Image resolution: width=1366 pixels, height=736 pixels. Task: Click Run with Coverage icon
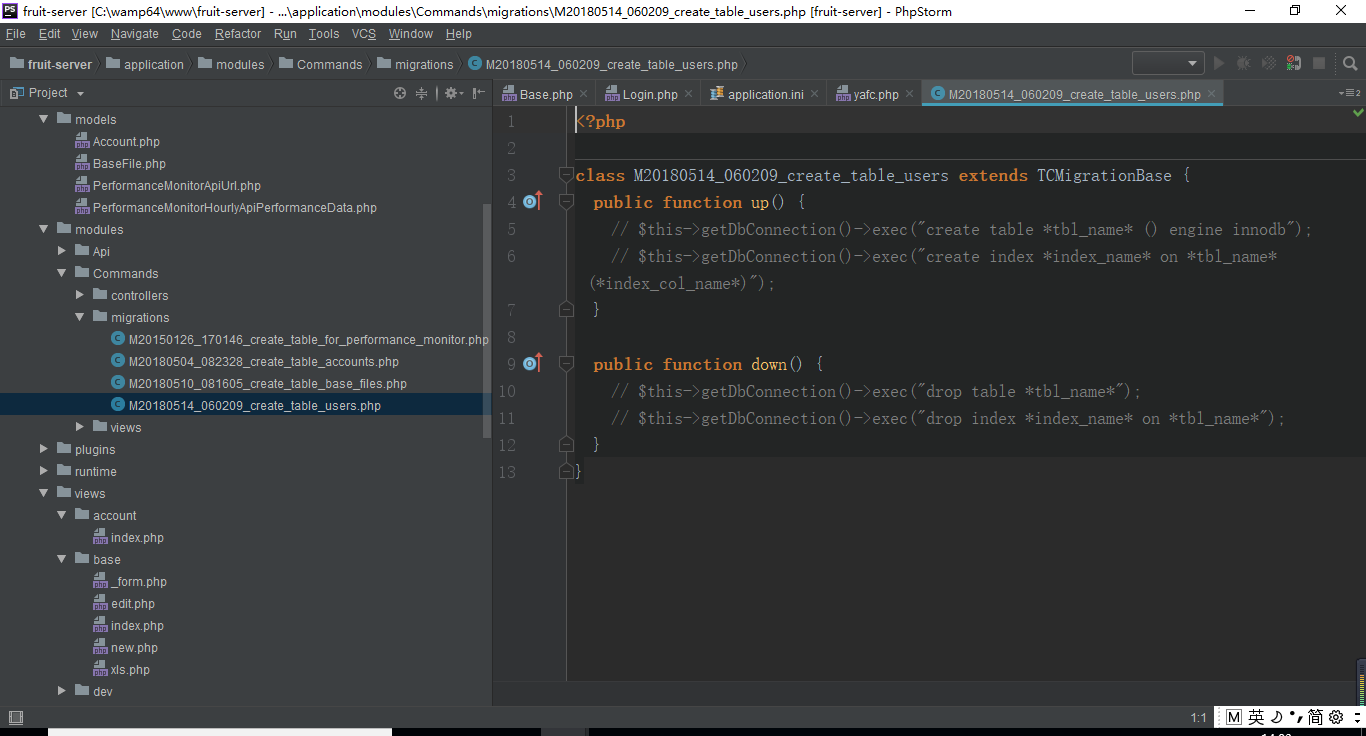[1268, 63]
